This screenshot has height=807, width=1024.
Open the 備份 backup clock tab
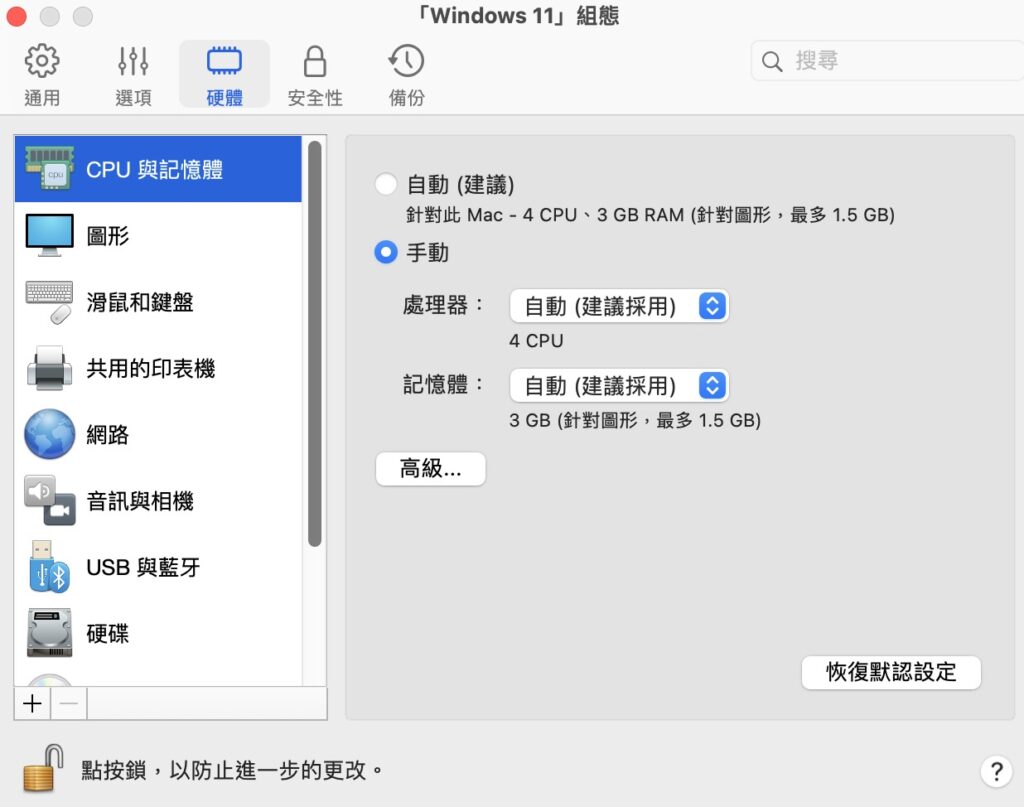click(x=406, y=74)
